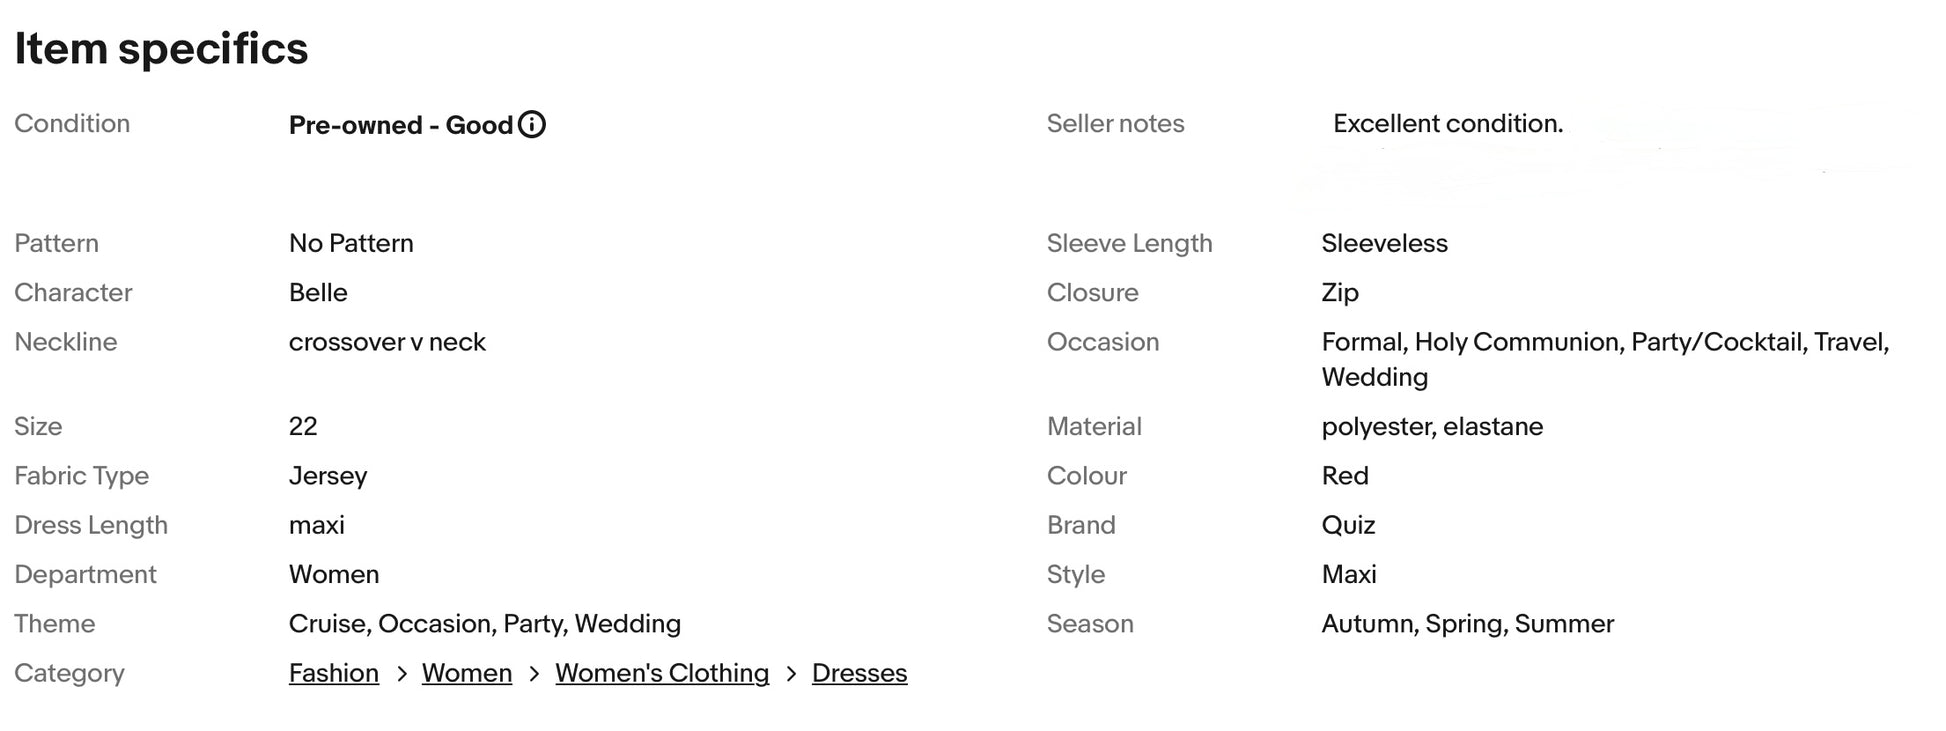Image resolution: width=1946 pixels, height=731 pixels.
Task: Click the condition info icon
Action: [532, 125]
